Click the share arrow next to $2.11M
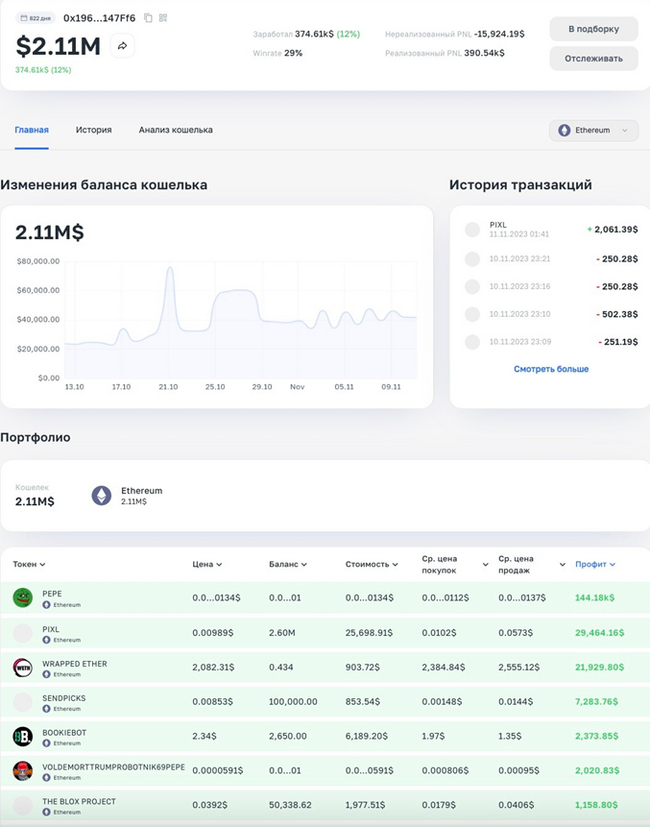 (122, 46)
